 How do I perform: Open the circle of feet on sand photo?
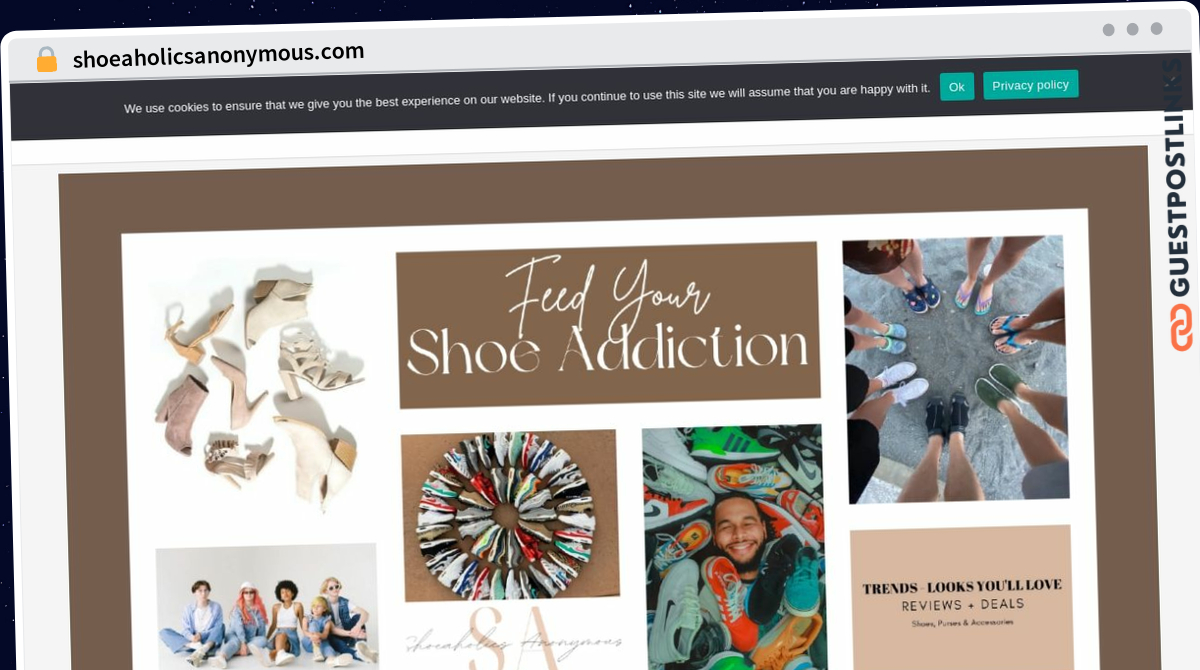(955, 369)
